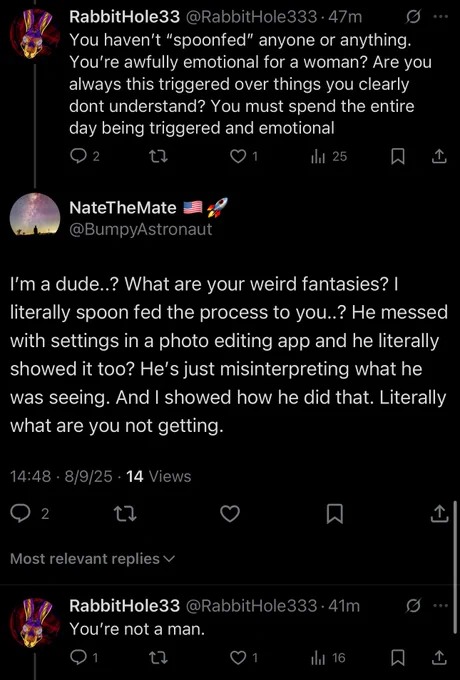Share the top RabbitHole33 tweet
This screenshot has height=680, width=460.
[x=439, y=156]
